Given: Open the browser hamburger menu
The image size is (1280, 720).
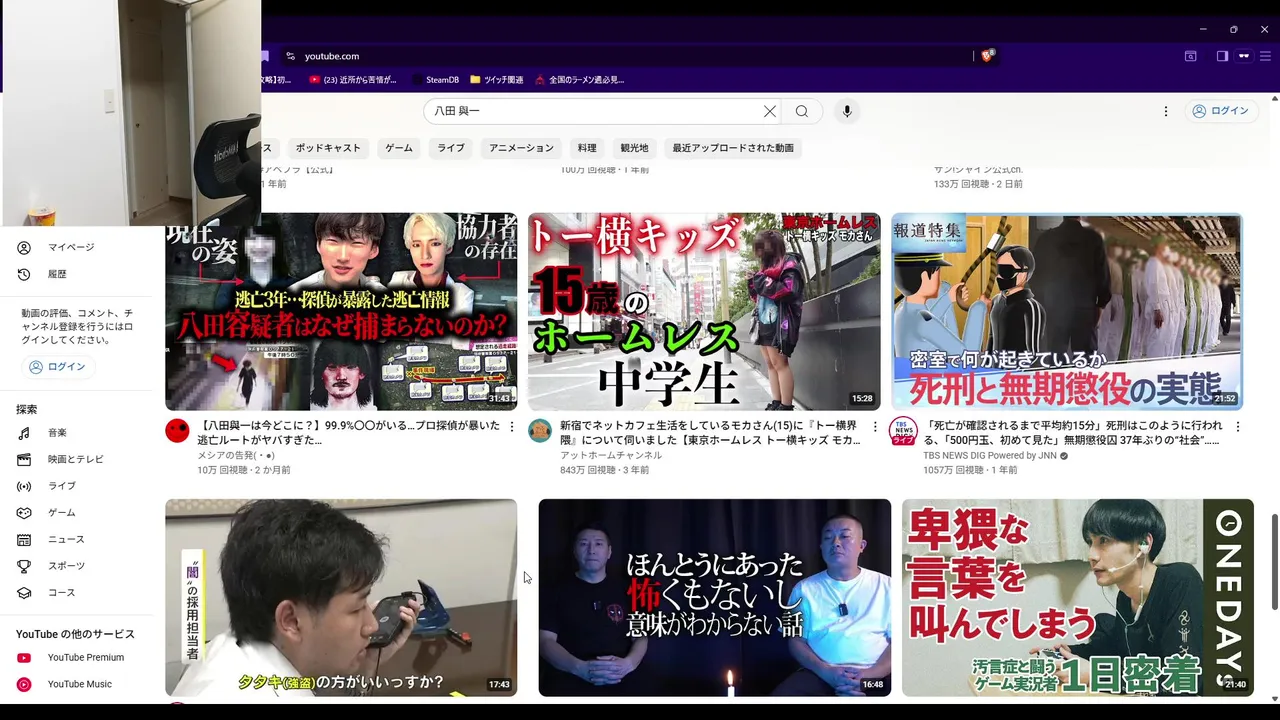Looking at the screenshot, I should 1264,56.
